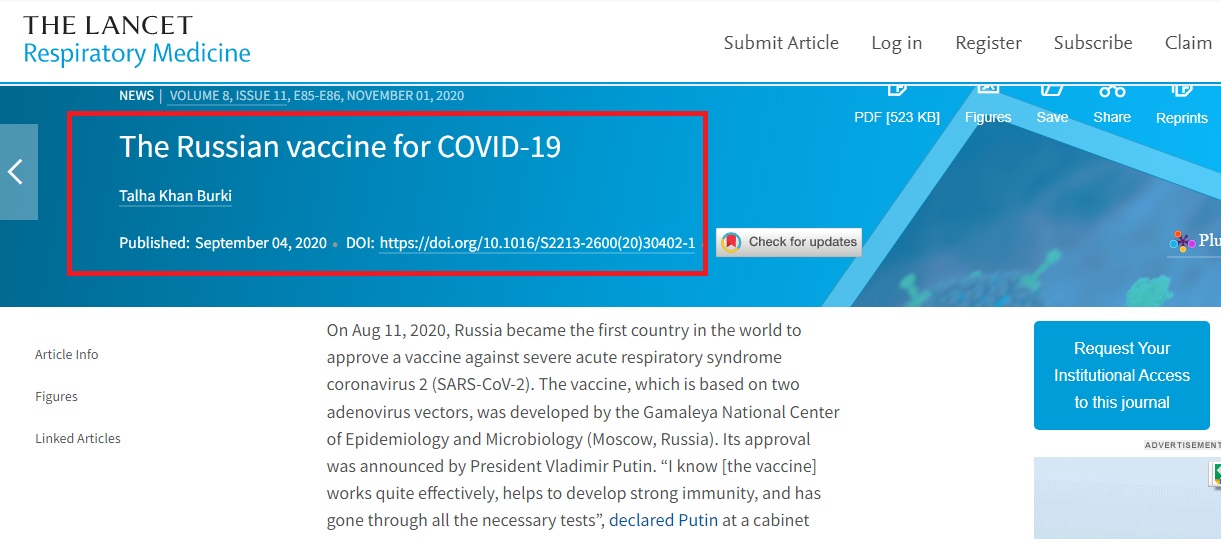Click the article title 'The Russian vaccine for COVID-19'
The width and height of the screenshot is (1221, 539).
pyautogui.click(x=340, y=147)
